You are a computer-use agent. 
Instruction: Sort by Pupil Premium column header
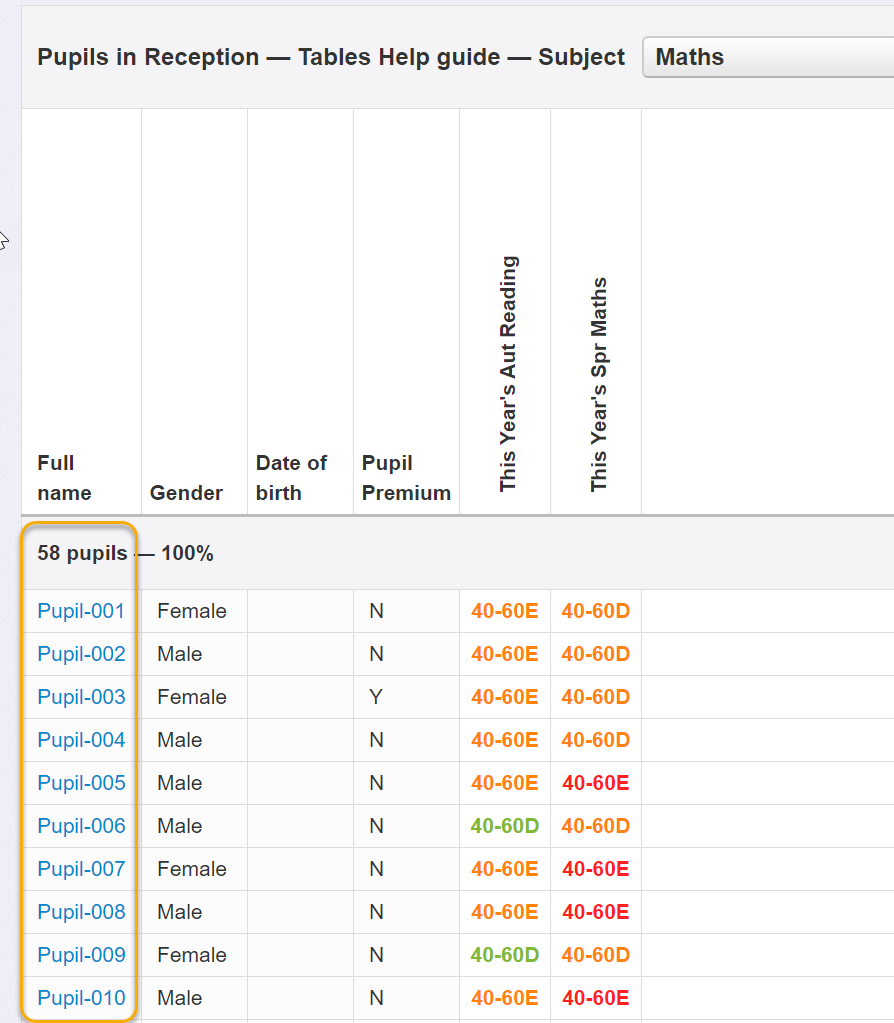(406, 478)
